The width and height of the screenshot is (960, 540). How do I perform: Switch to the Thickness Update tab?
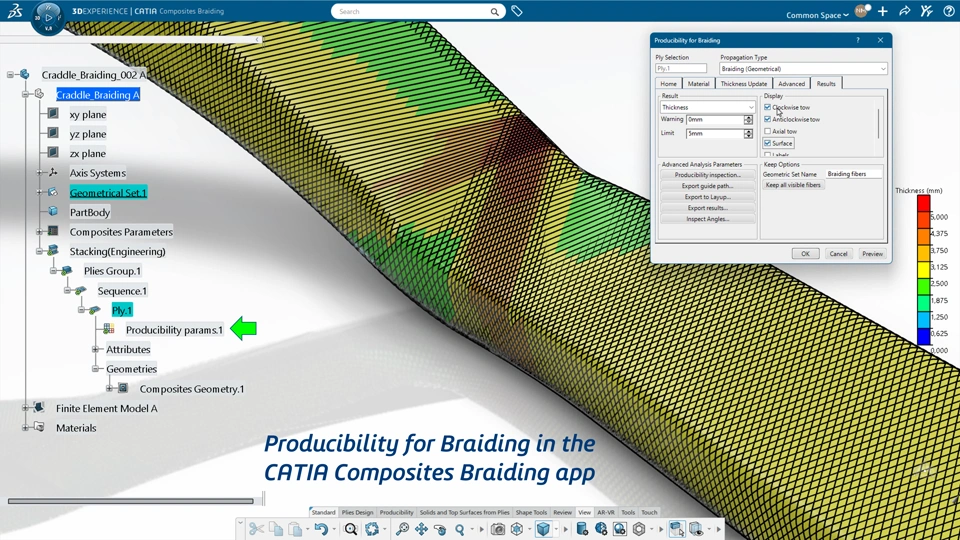click(x=743, y=84)
